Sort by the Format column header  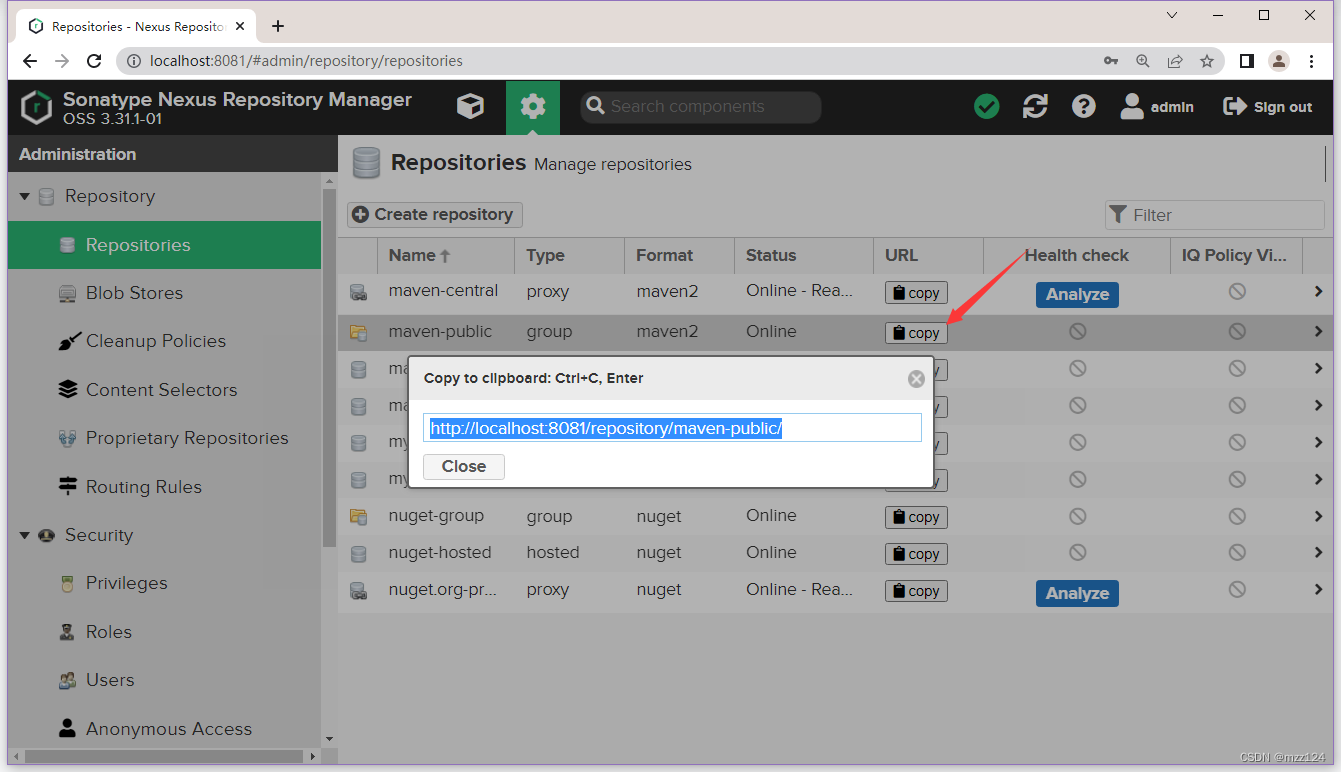[679, 256]
